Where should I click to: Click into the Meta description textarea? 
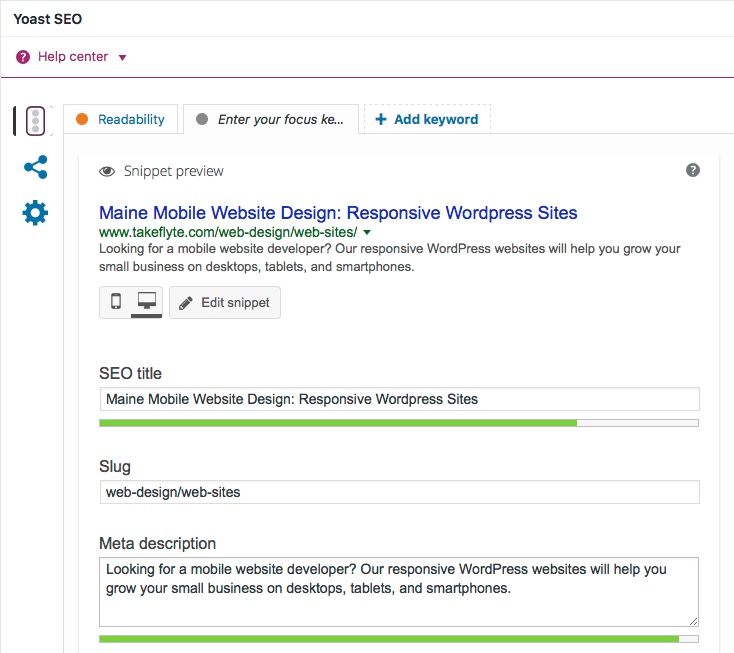tap(399, 592)
